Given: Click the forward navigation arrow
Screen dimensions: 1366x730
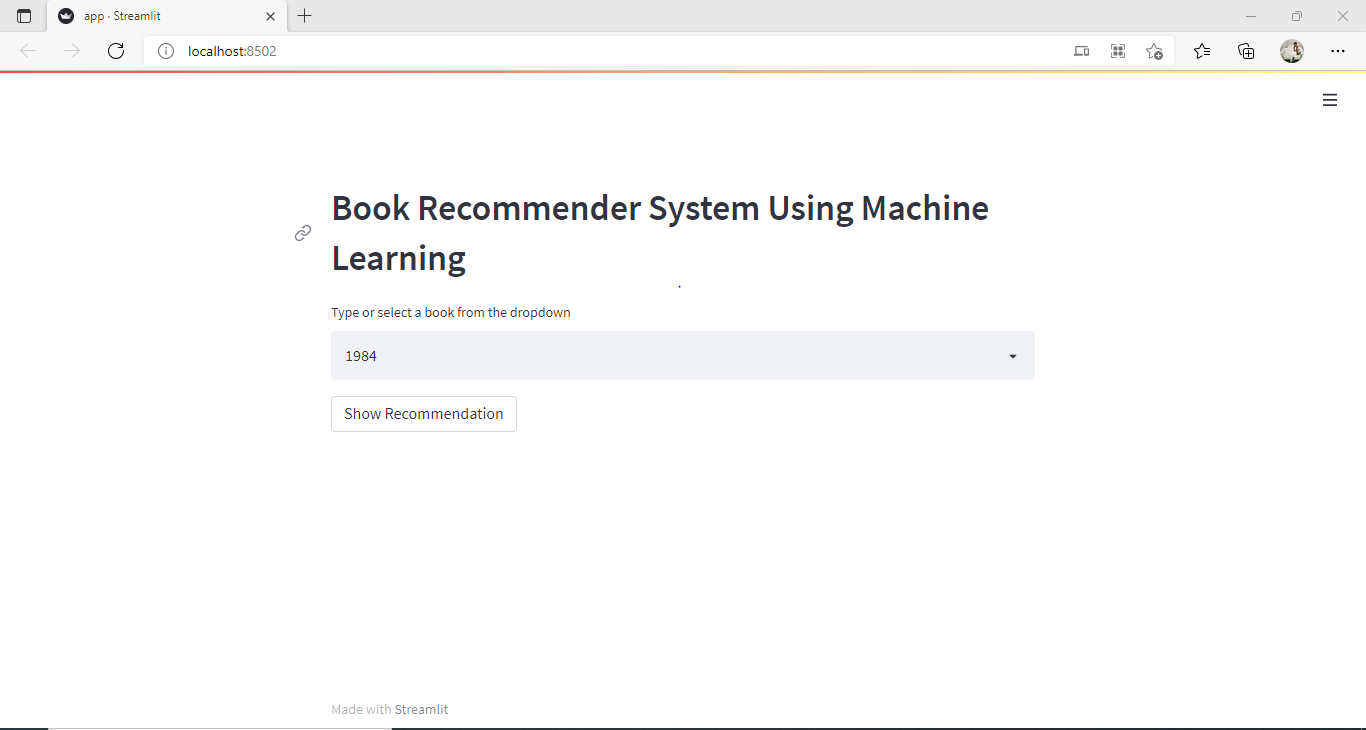Looking at the screenshot, I should tap(72, 51).
